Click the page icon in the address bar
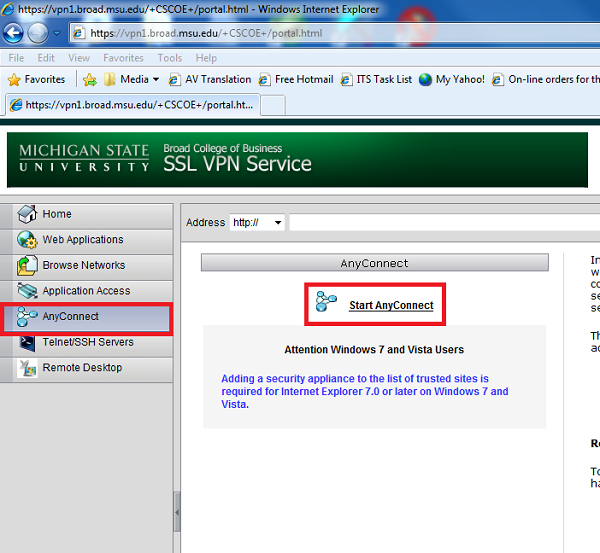This screenshot has width=600, height=553. point(78,33)
